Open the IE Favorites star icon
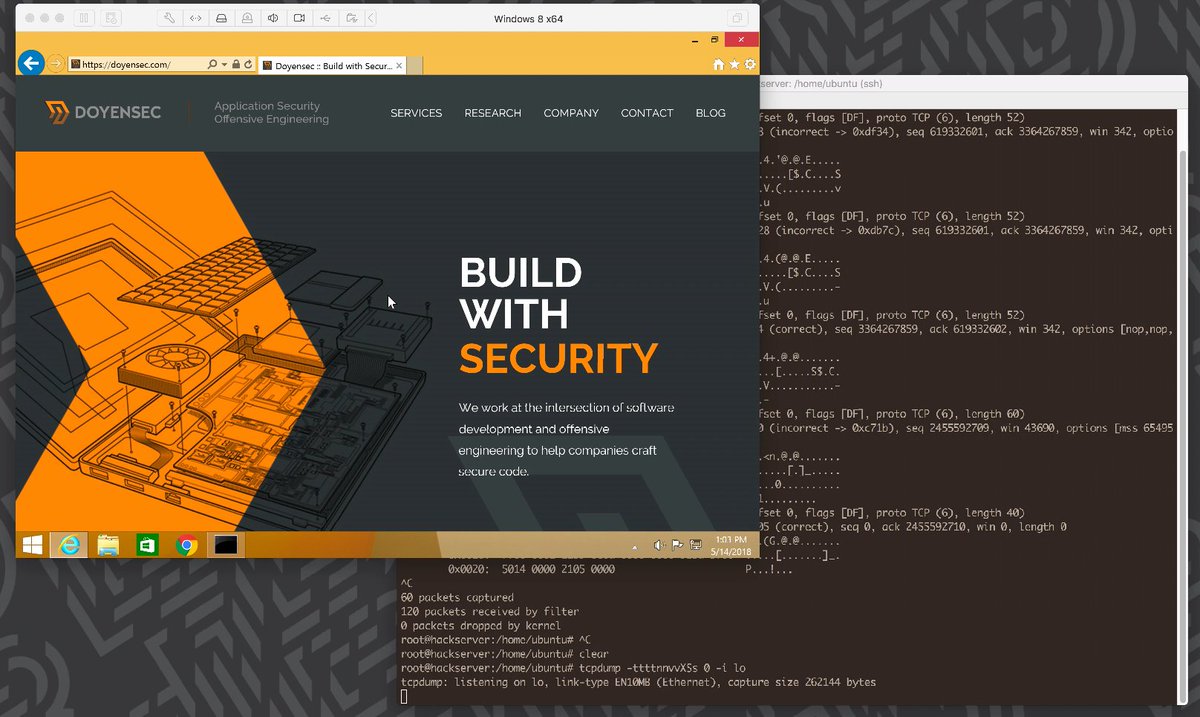 tap(734, 64)
